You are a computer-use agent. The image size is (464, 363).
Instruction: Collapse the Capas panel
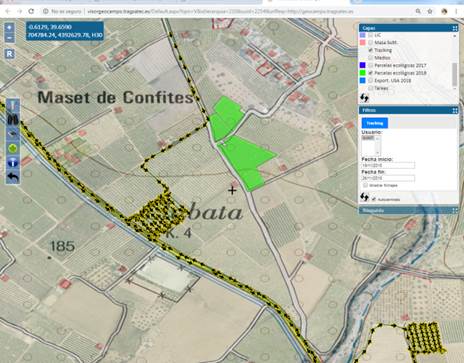tap(455, 28)
